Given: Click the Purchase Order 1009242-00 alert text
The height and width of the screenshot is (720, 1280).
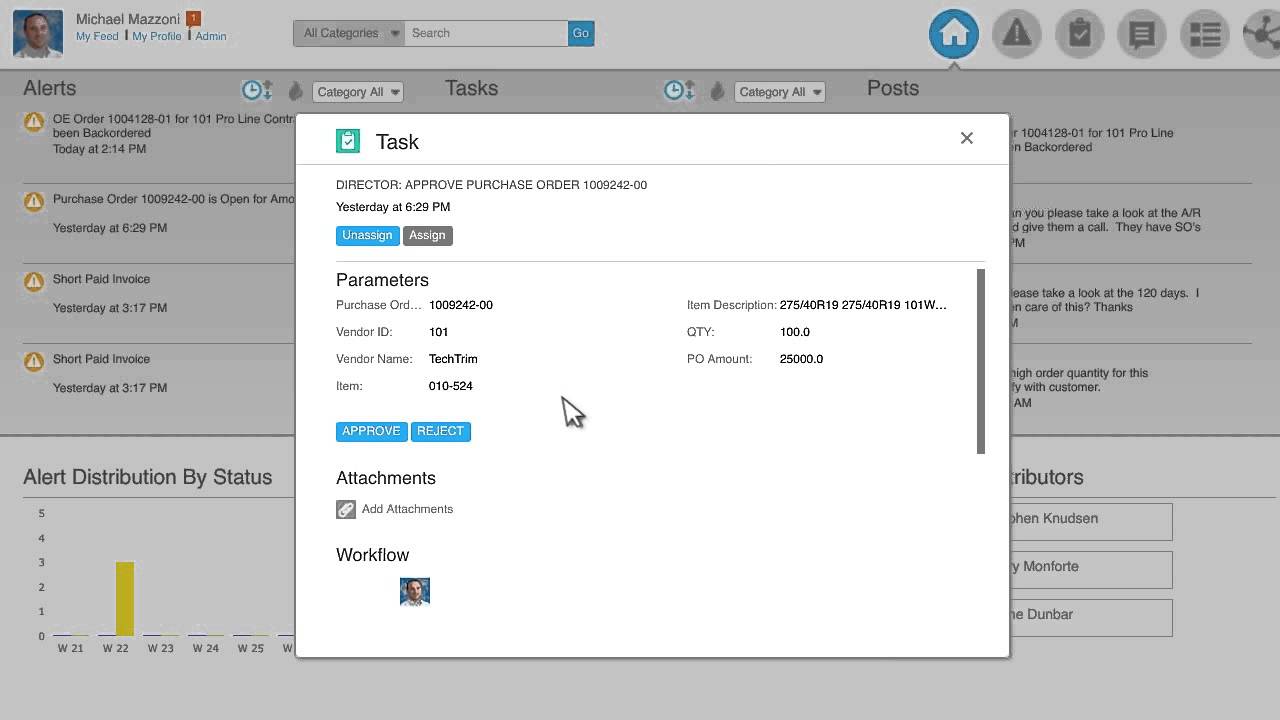Looking at the screenshot, I should (173, 199).
